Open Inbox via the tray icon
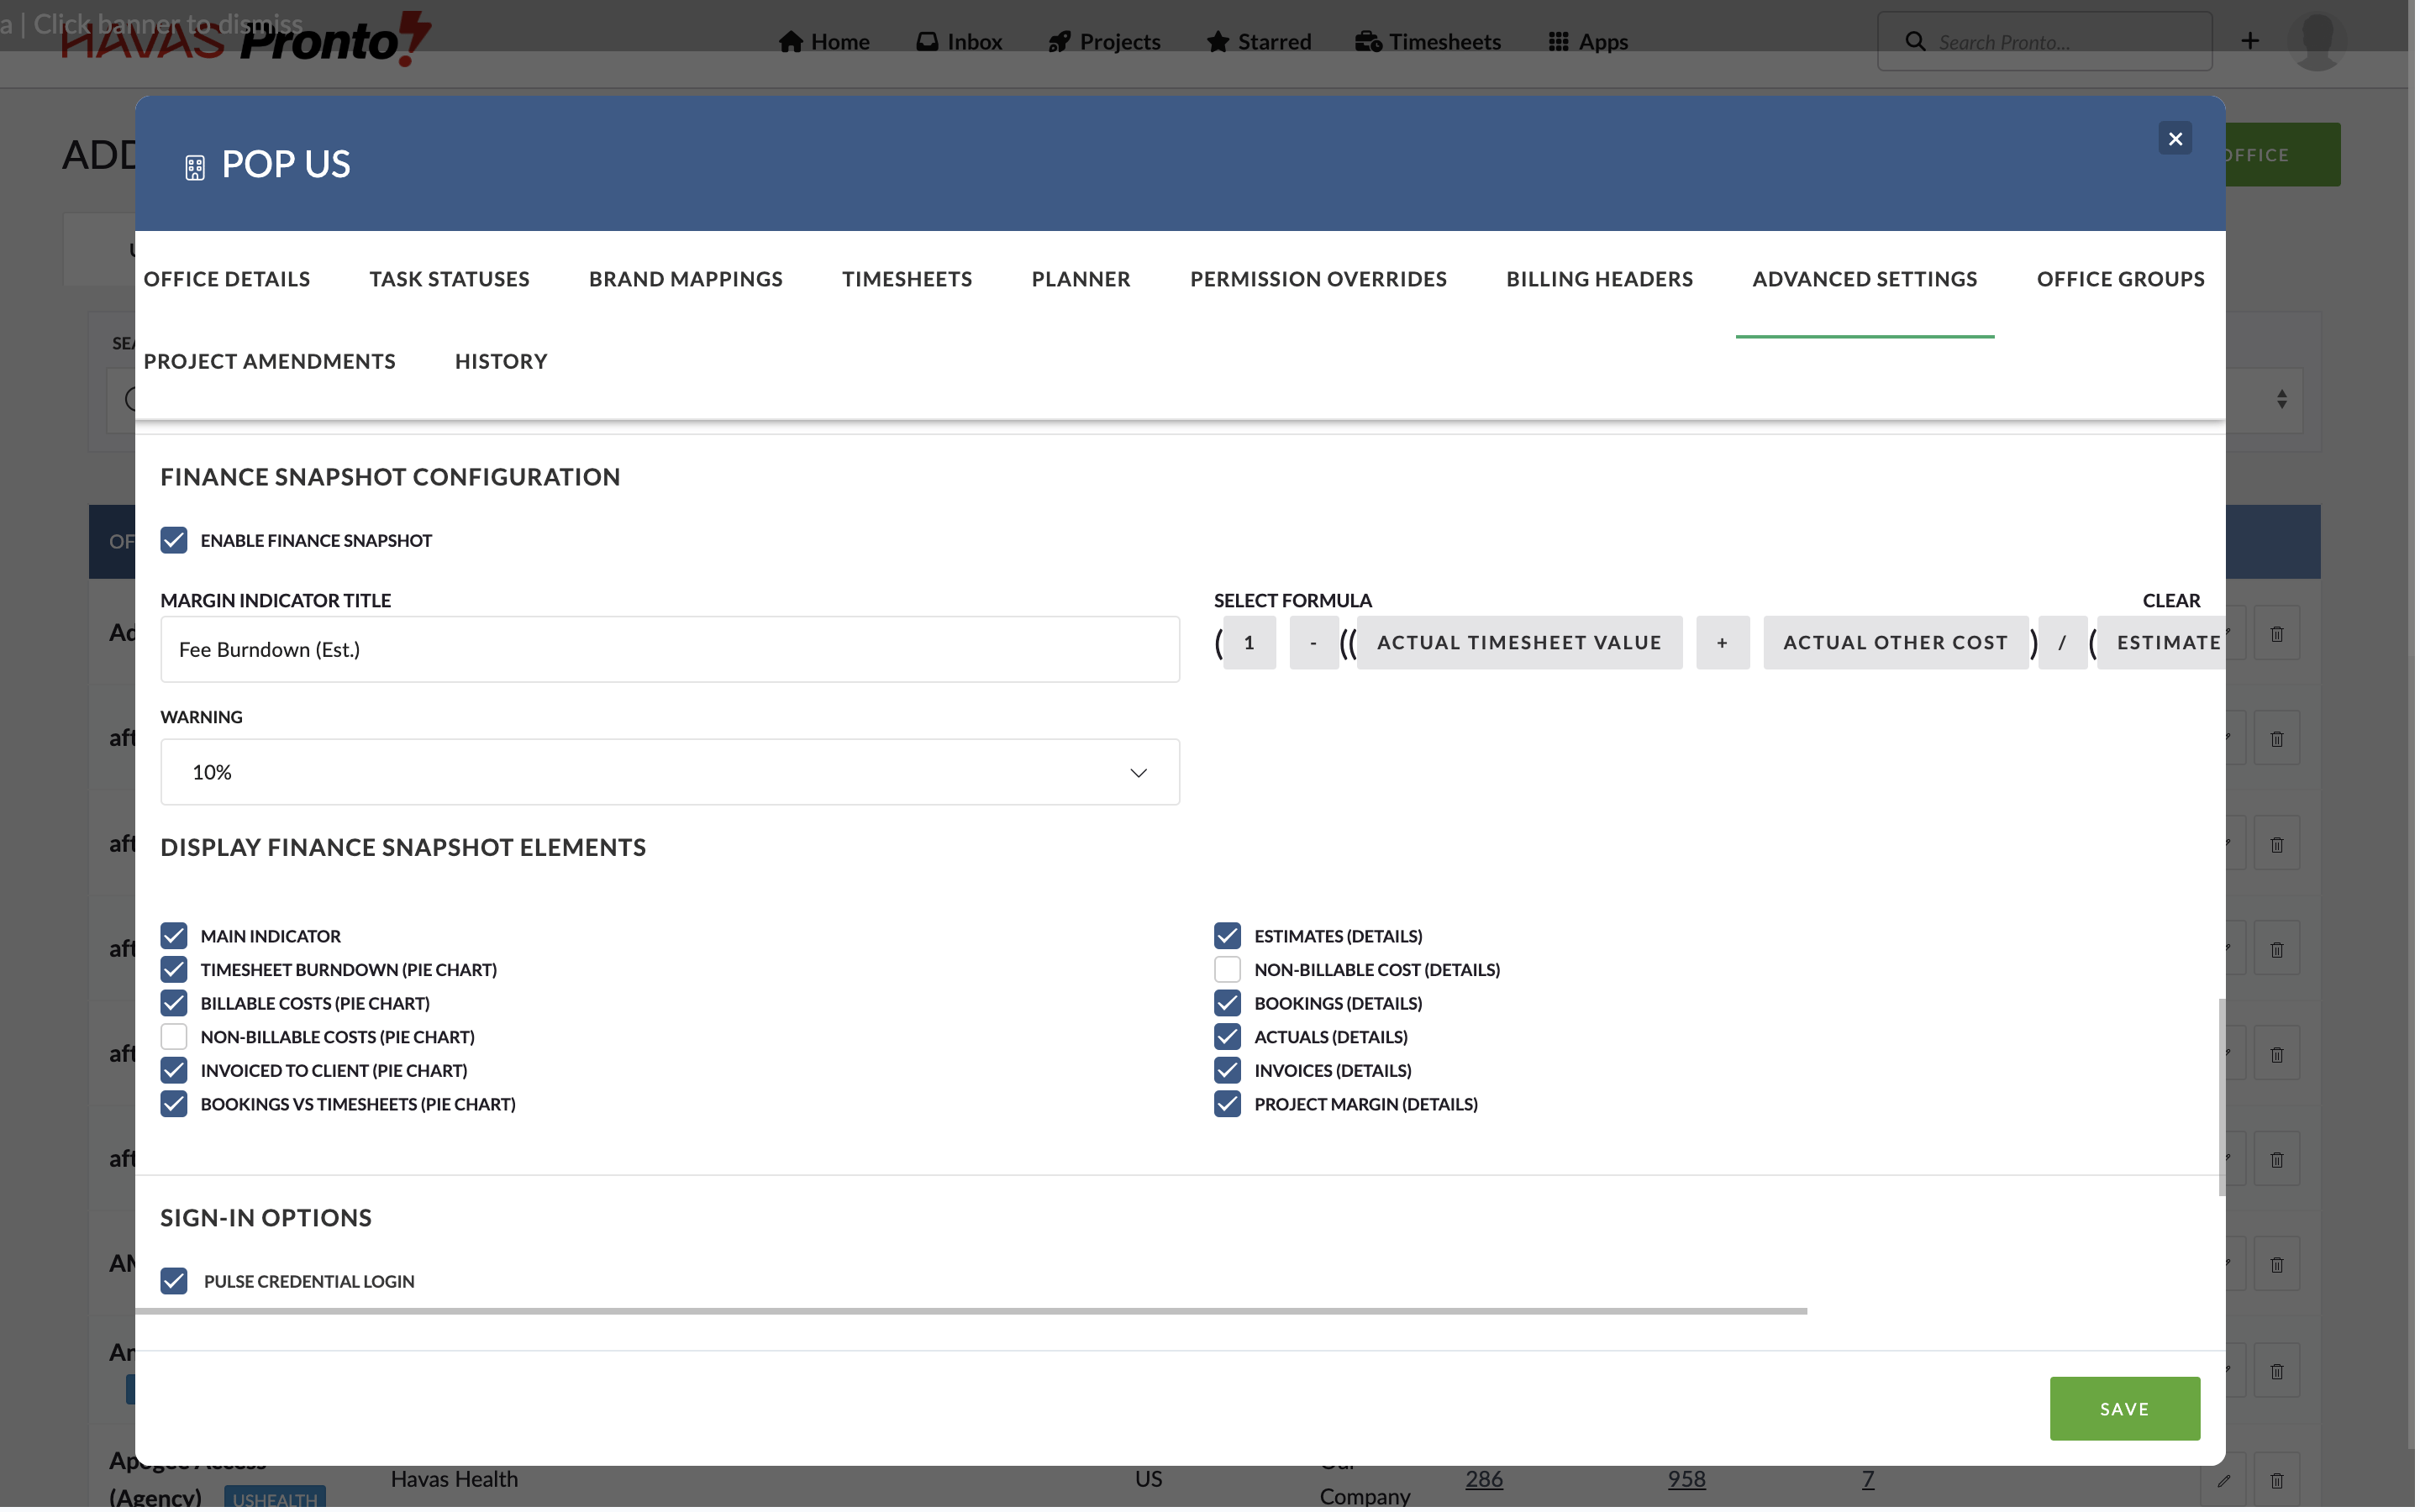Screen dimensions: 2420x1512 [x=928, y=41]
